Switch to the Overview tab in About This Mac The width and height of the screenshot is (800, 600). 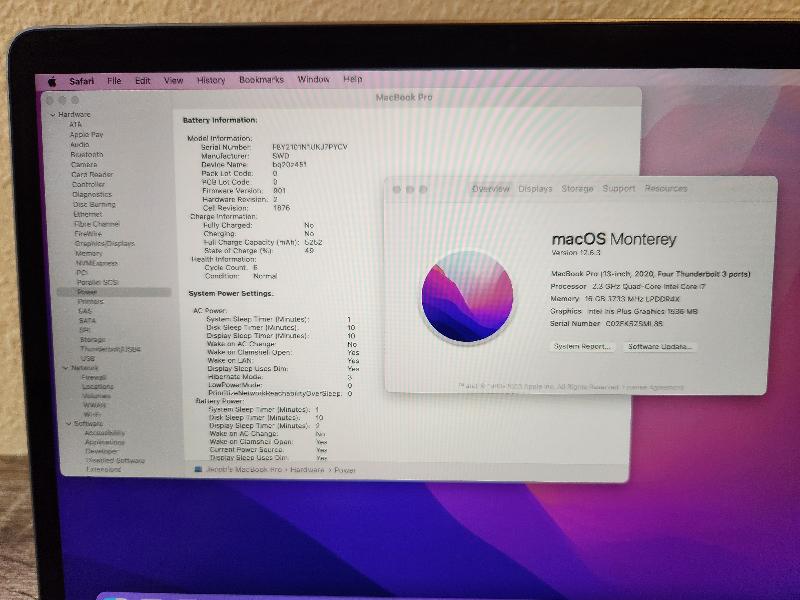tap(490, 189)
